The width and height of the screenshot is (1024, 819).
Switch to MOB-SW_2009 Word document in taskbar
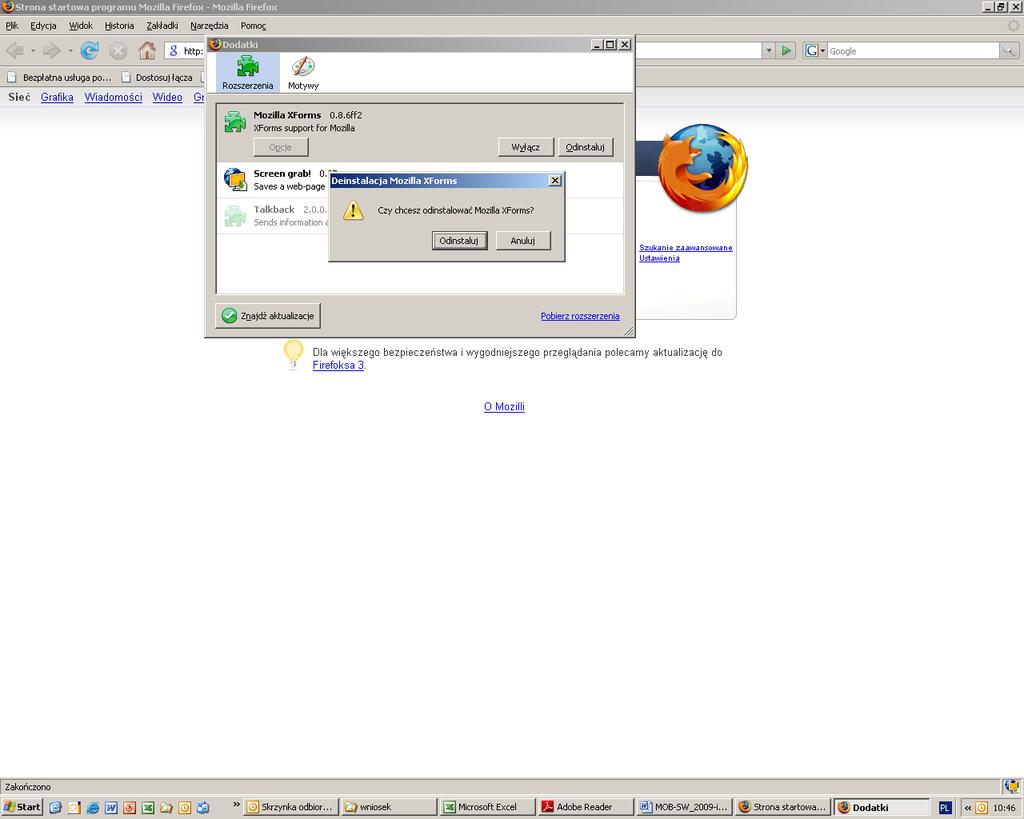pos(684,807)
